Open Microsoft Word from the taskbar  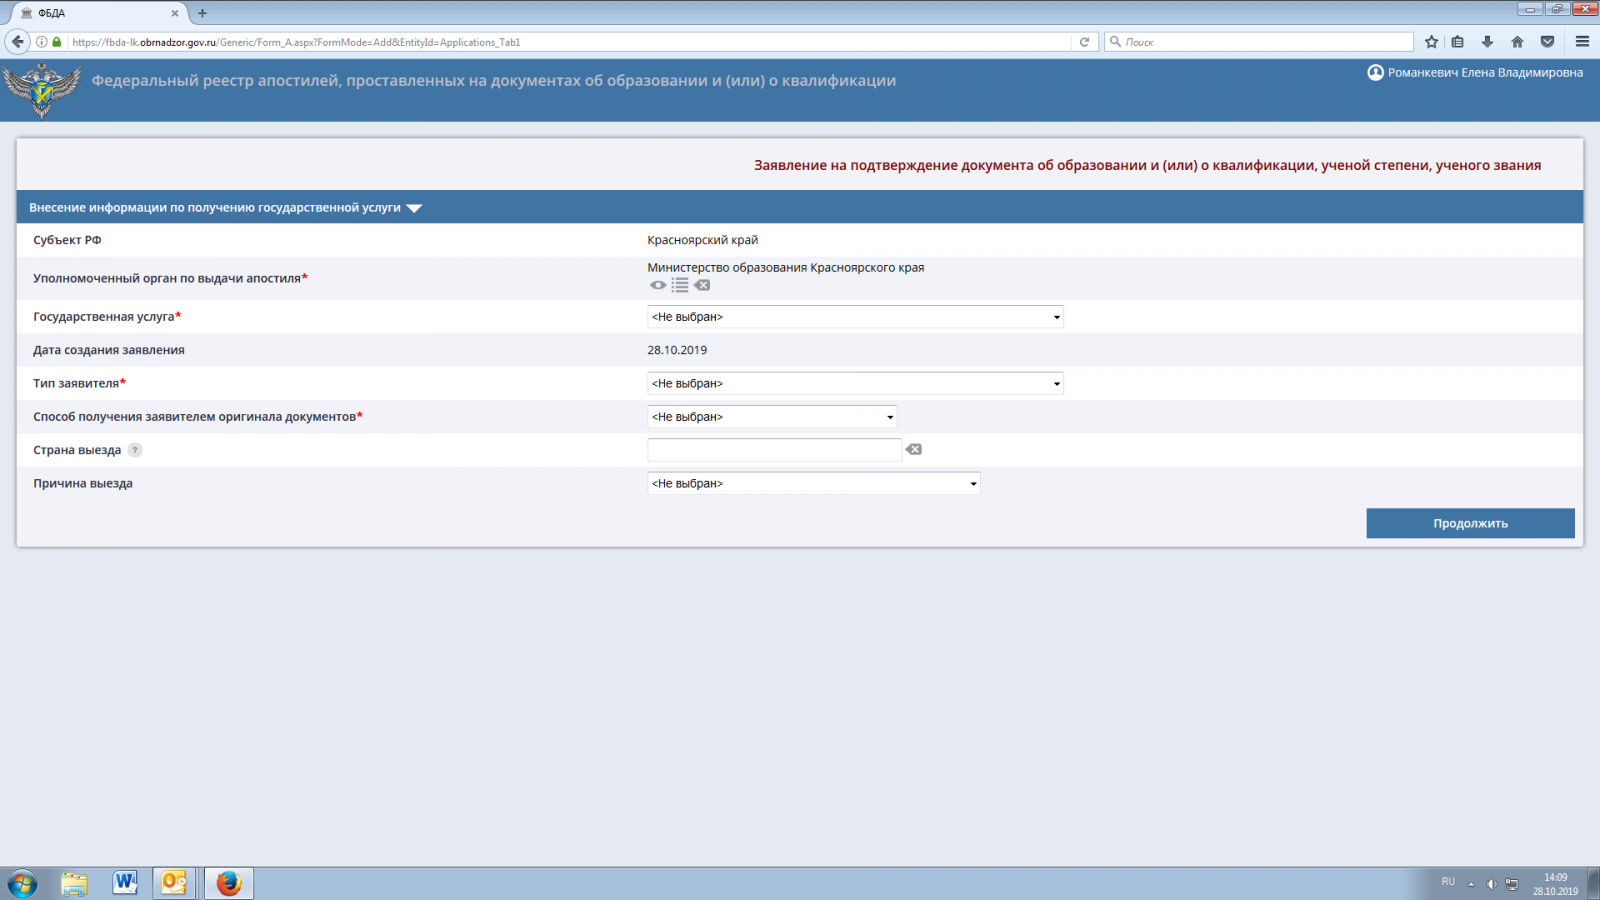pos(125,883)
